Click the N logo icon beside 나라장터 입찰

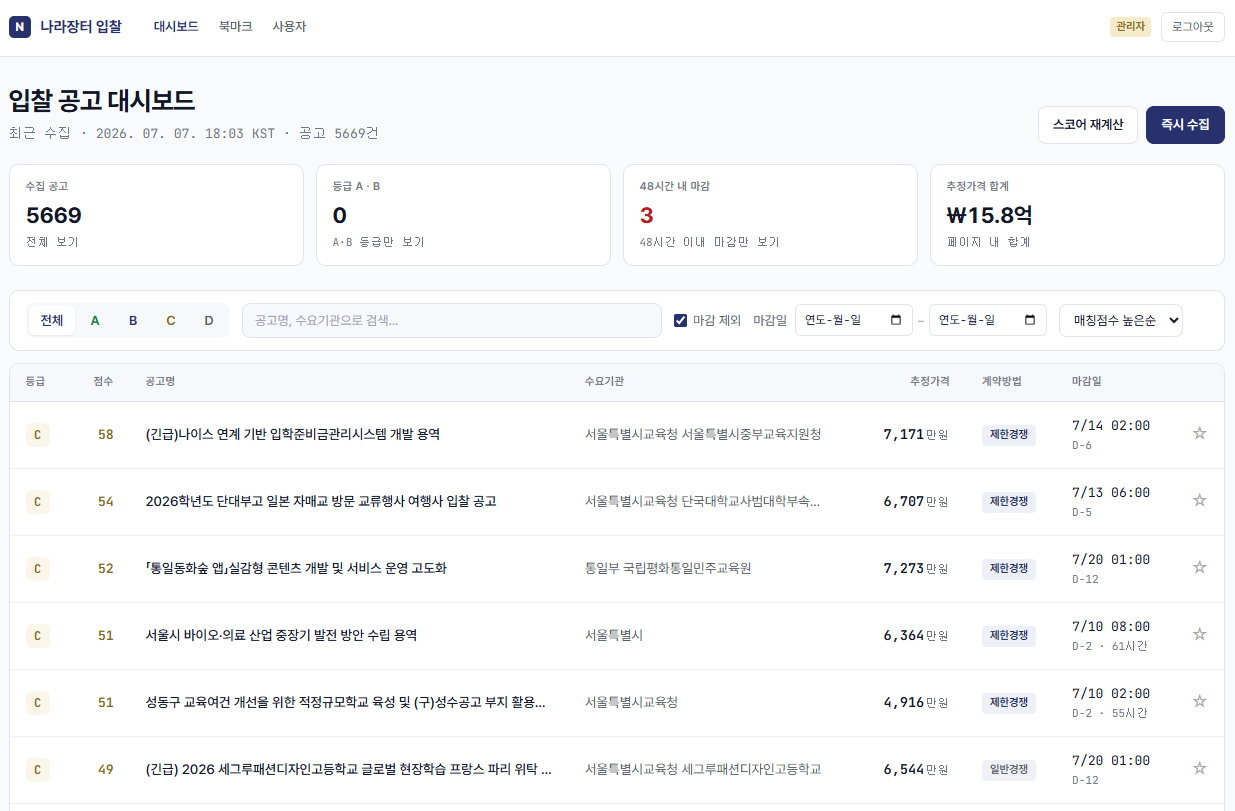click(x=20, y=27)
